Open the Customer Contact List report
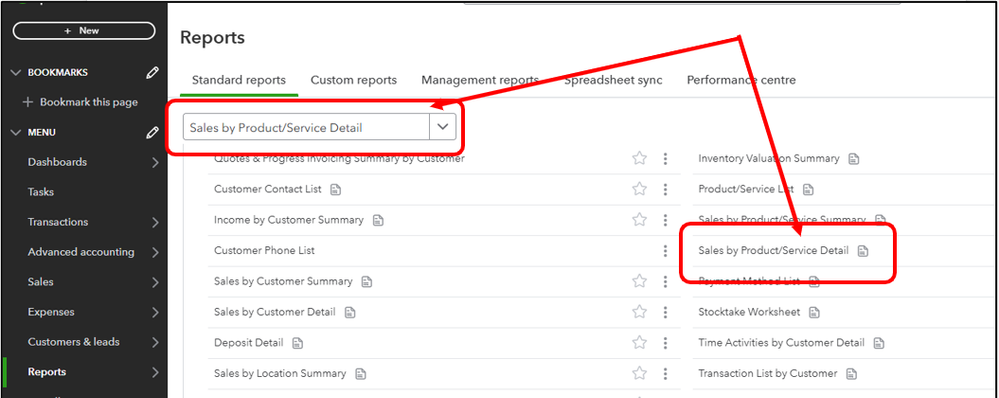Screen dimensions: 999x398 pyautogui.click(x=268, y=189)
